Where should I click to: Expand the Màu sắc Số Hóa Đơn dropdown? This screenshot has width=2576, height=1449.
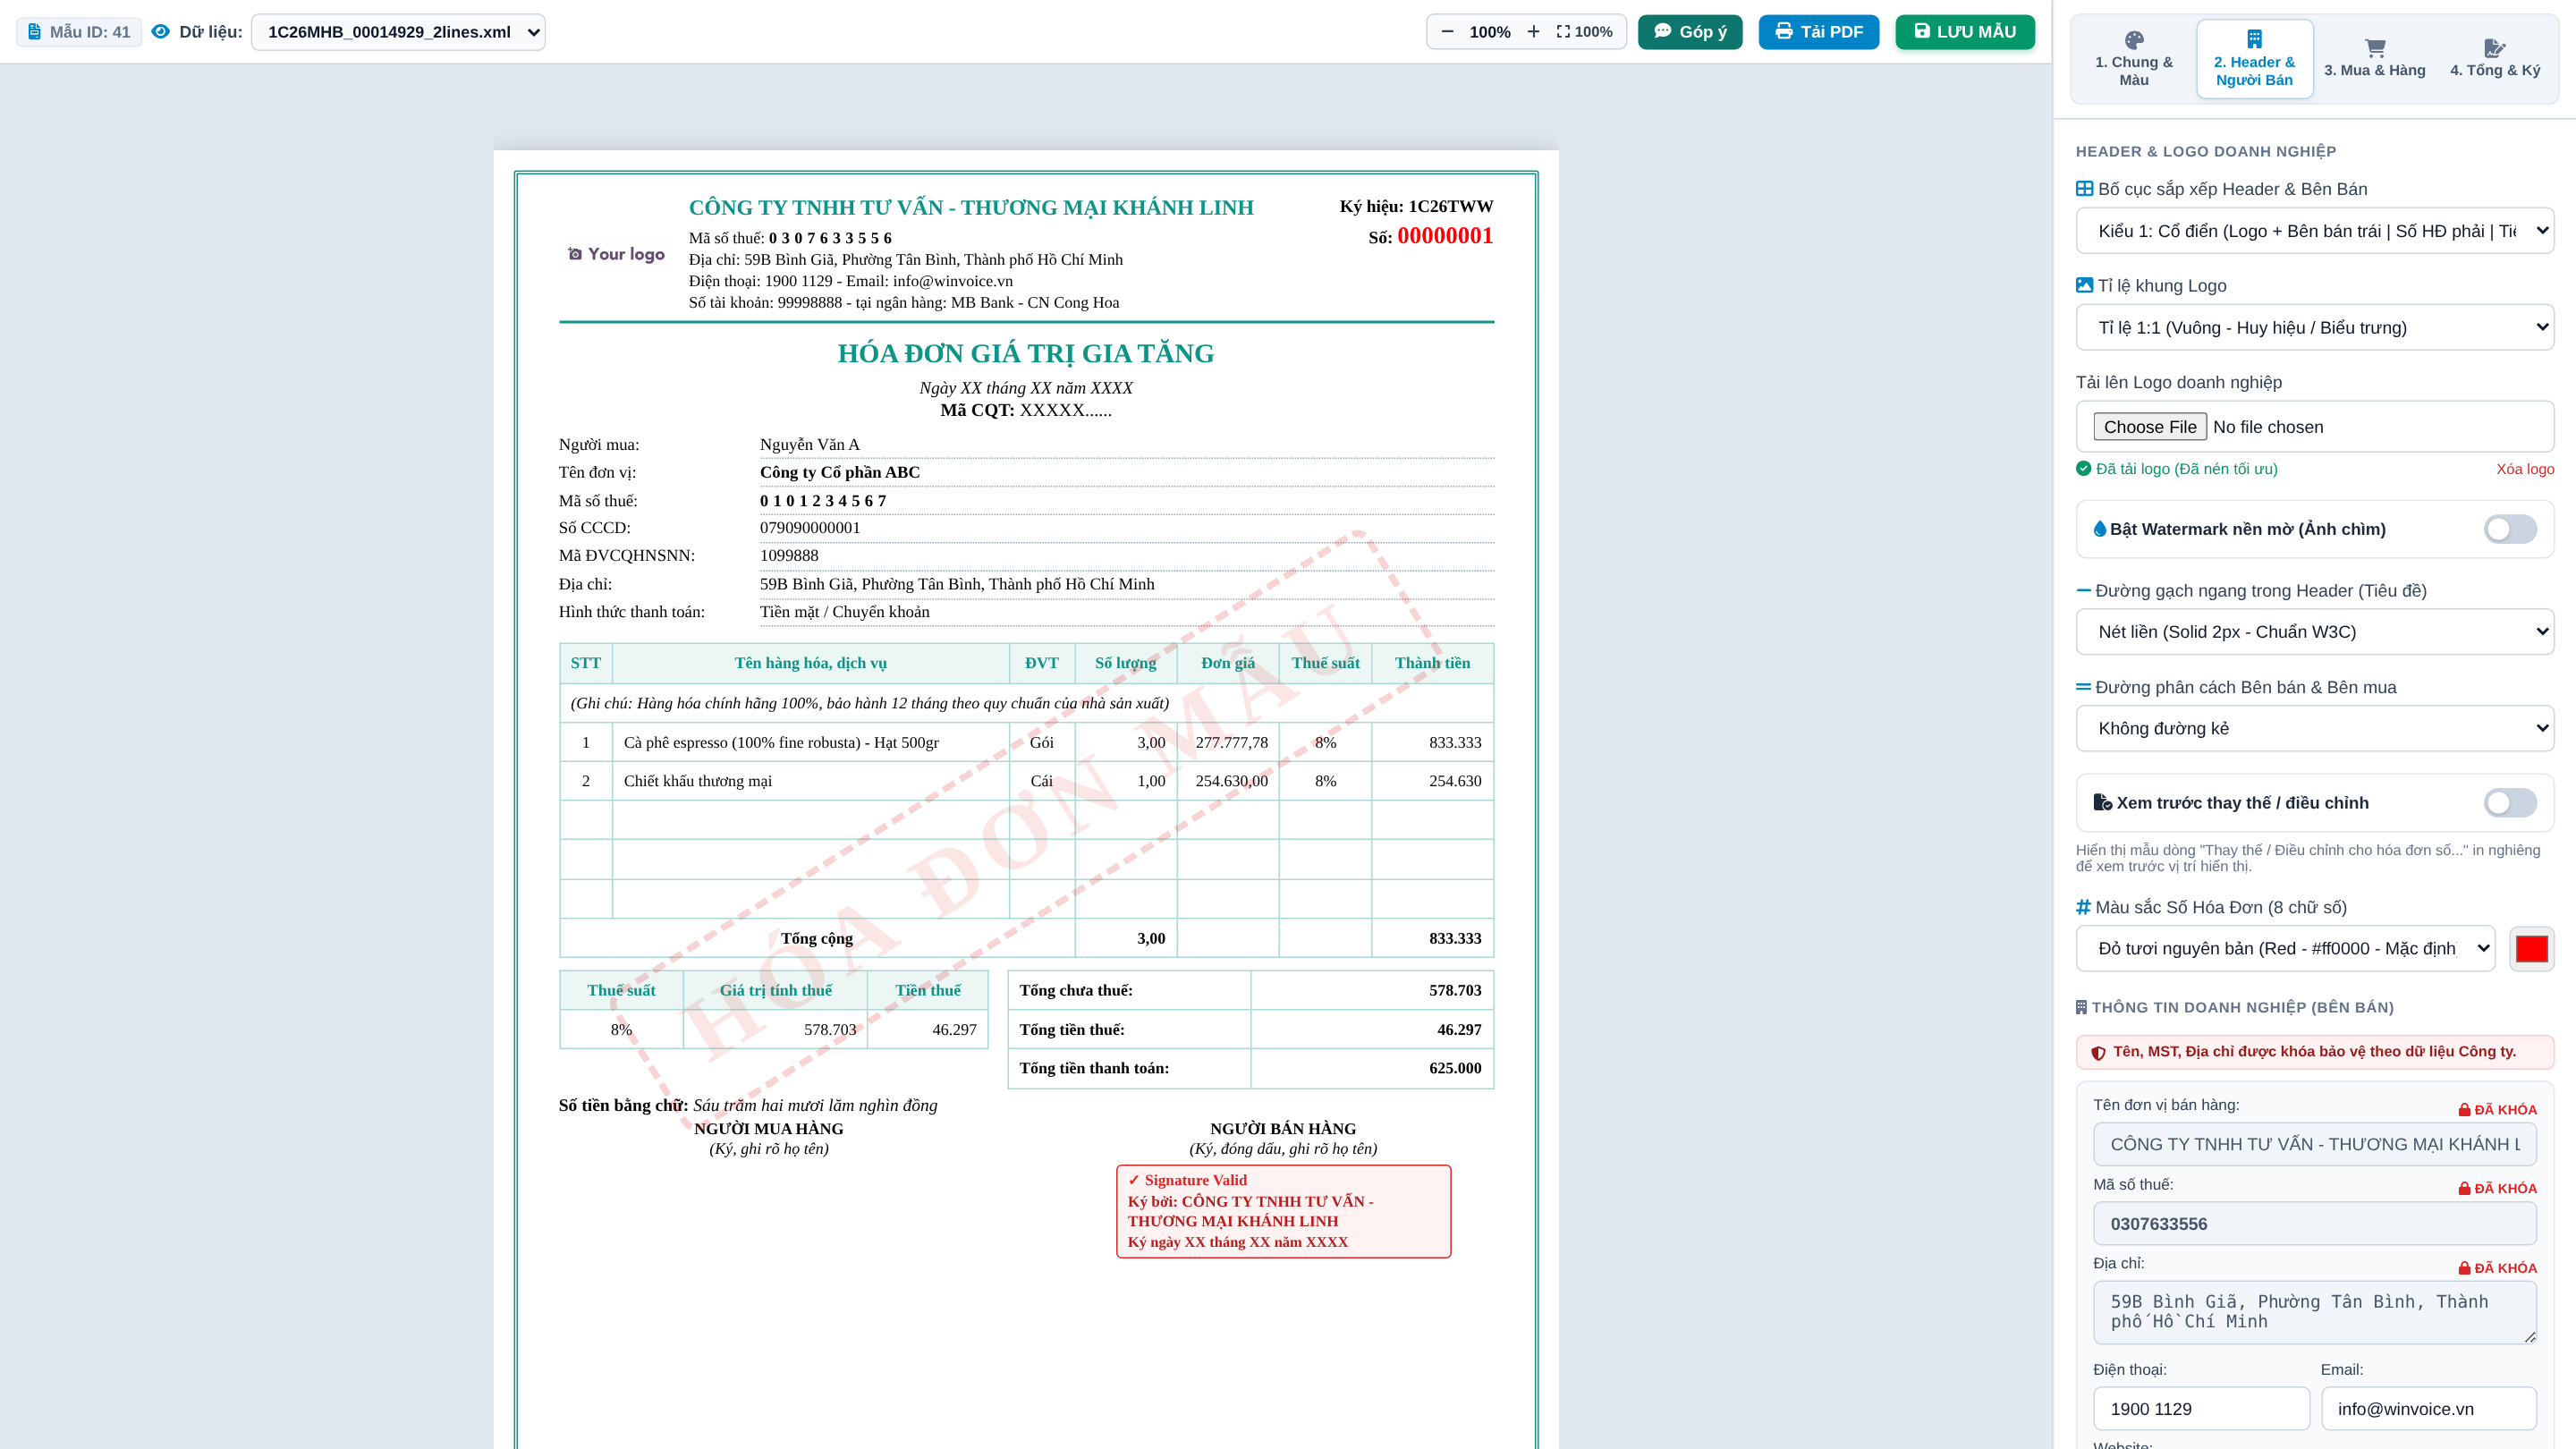pos(2285,948)
